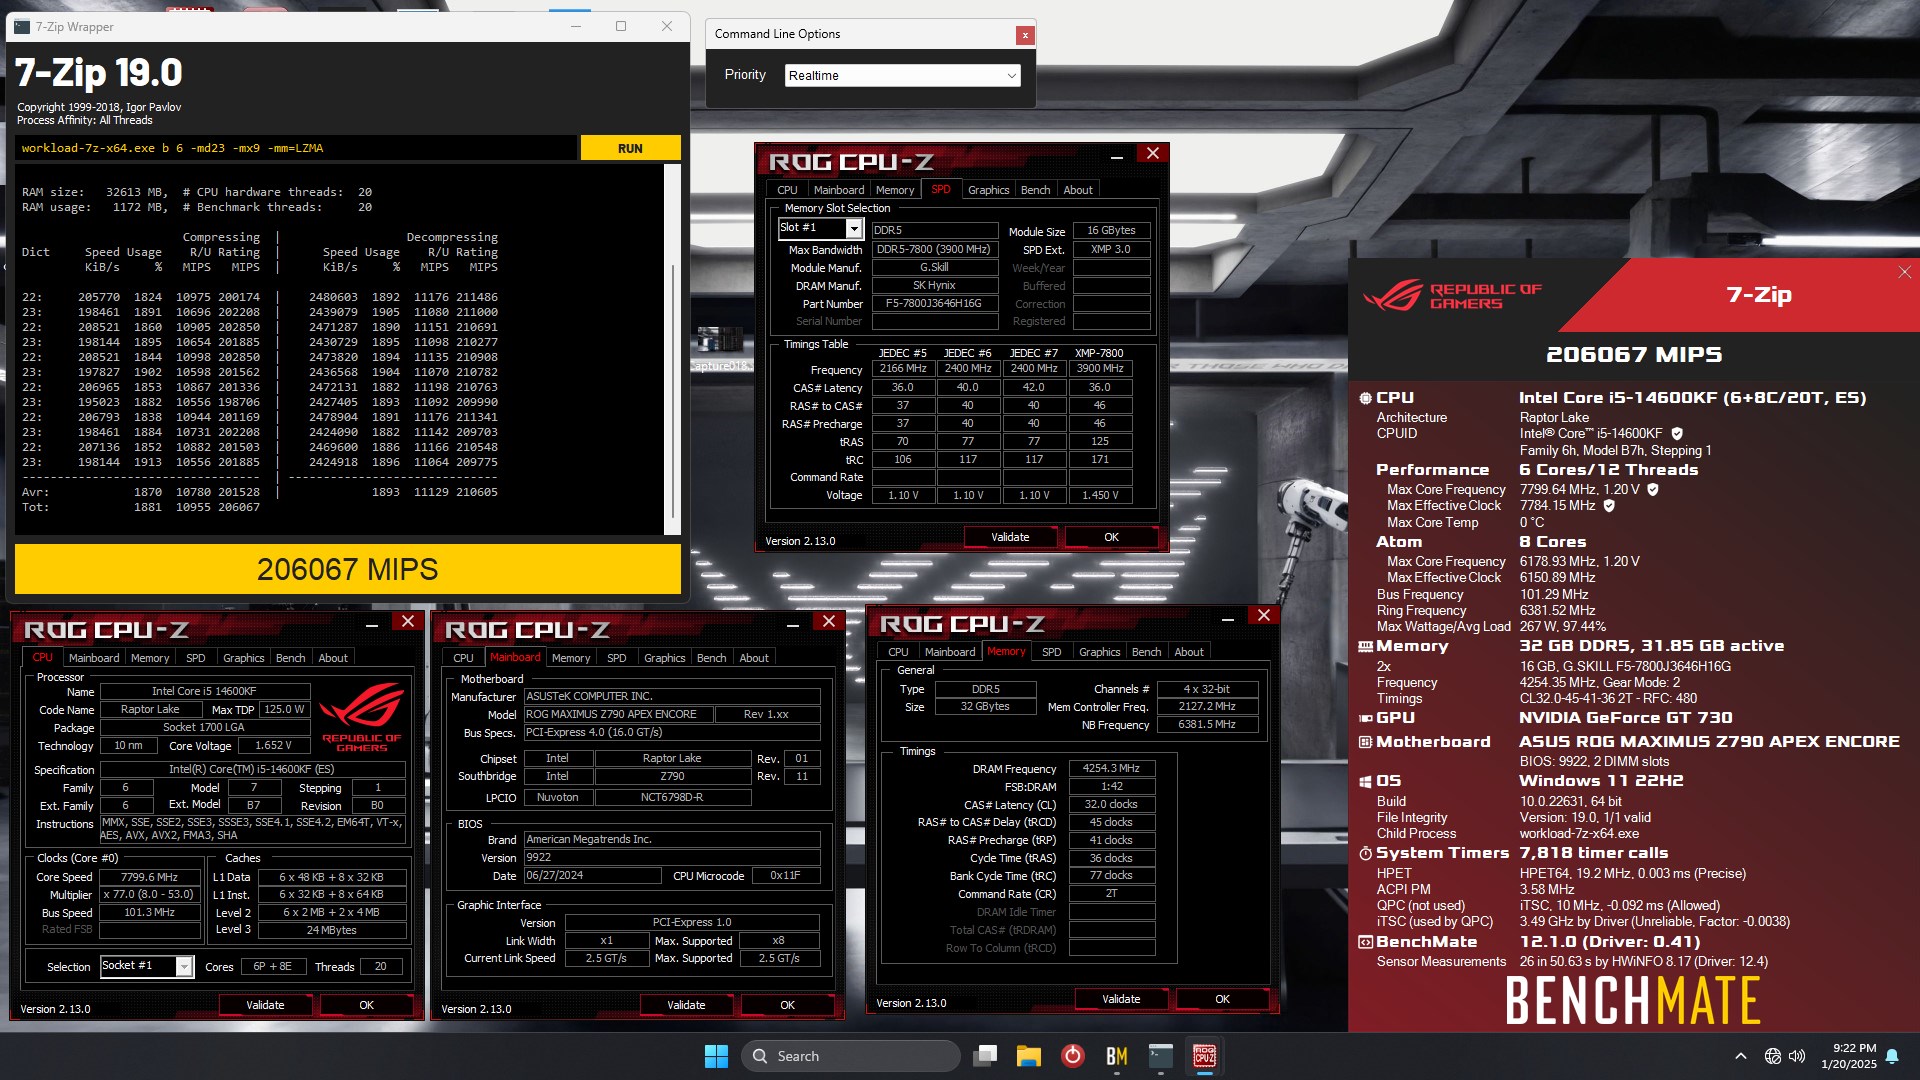Click the yellow RUN button
The width and height of the screenshot is (1920, 1080).
(630, 148)
